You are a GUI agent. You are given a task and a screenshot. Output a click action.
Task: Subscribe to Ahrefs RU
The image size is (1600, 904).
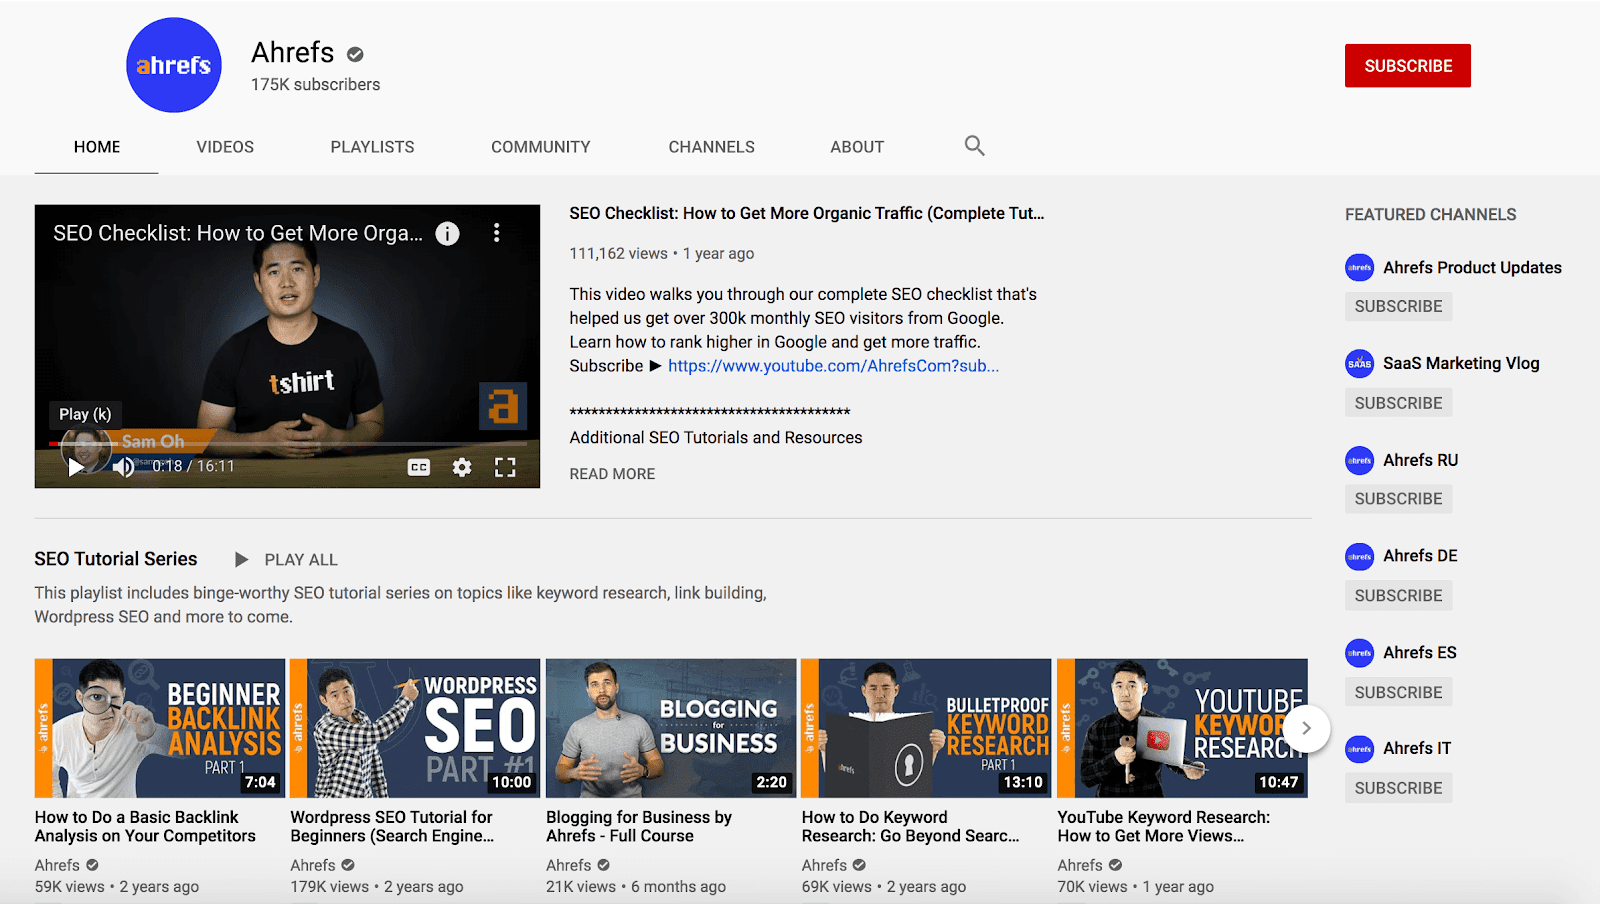point(1398,499)
